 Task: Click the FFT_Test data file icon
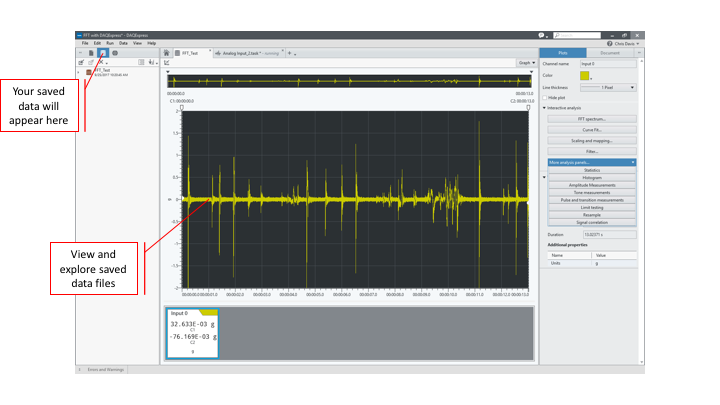coord(88,72)
